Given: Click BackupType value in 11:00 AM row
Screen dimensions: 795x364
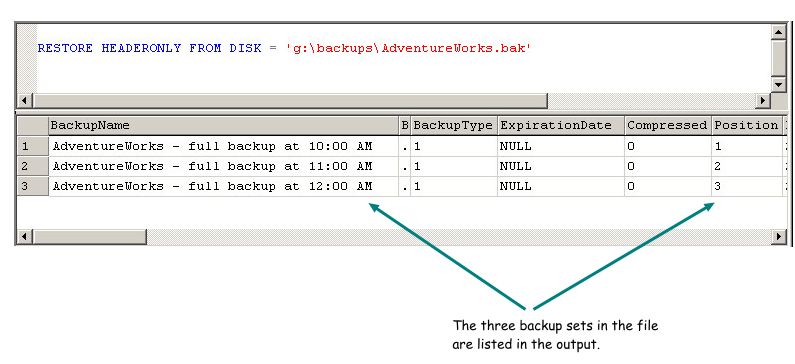Looking at the screenshot, I should point(453,166).
